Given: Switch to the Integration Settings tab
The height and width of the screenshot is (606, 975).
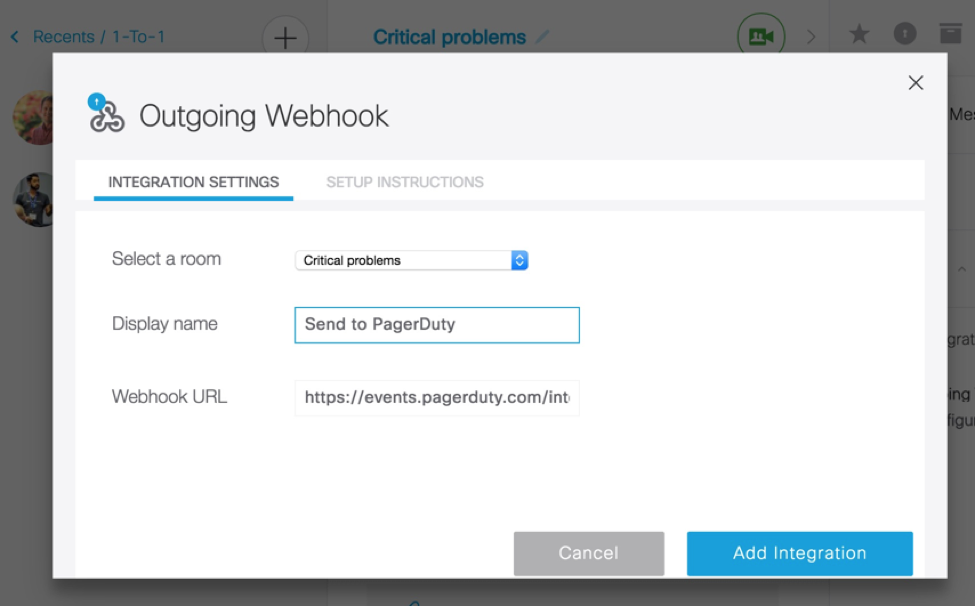Looking at the screenshot, I should tap(193, 182).
